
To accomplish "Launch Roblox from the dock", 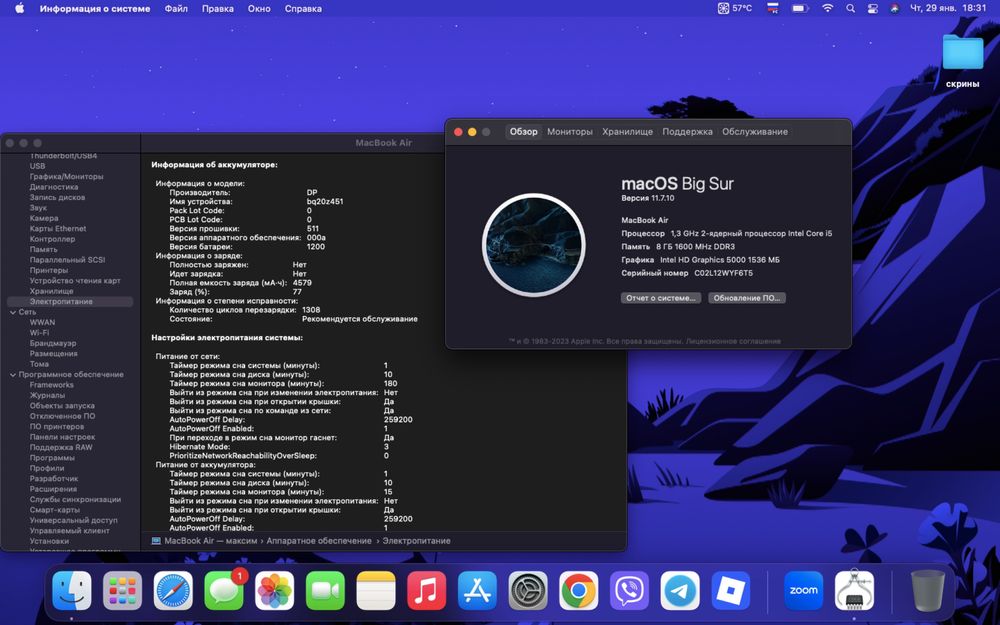I will 731,591.
